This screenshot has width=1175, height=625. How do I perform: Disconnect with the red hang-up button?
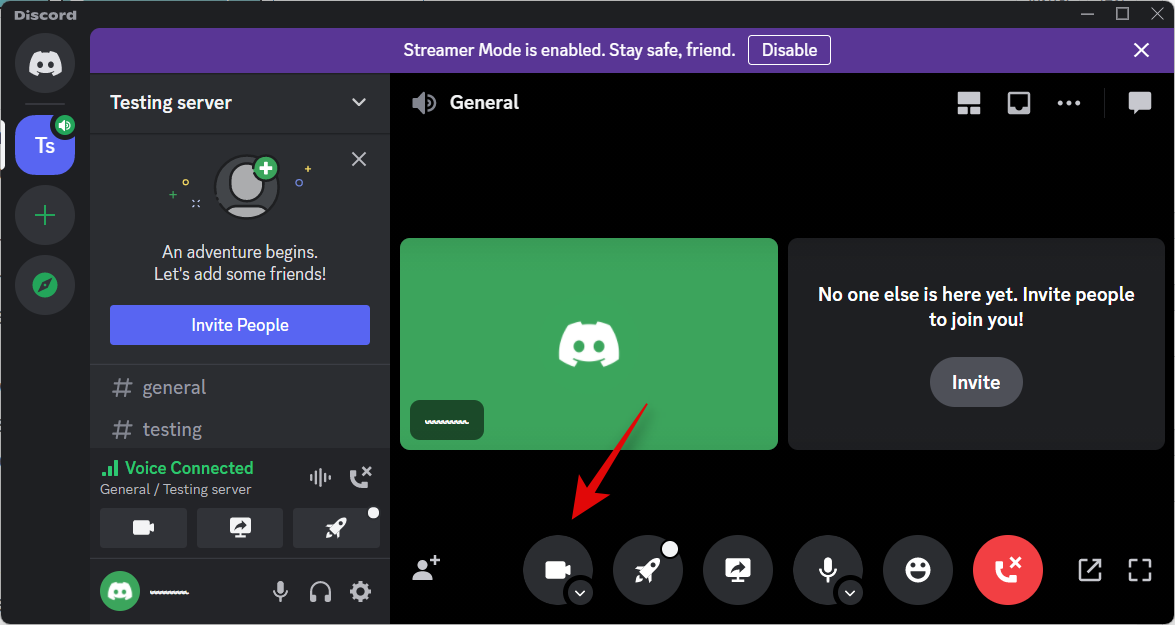(1007, 570)
